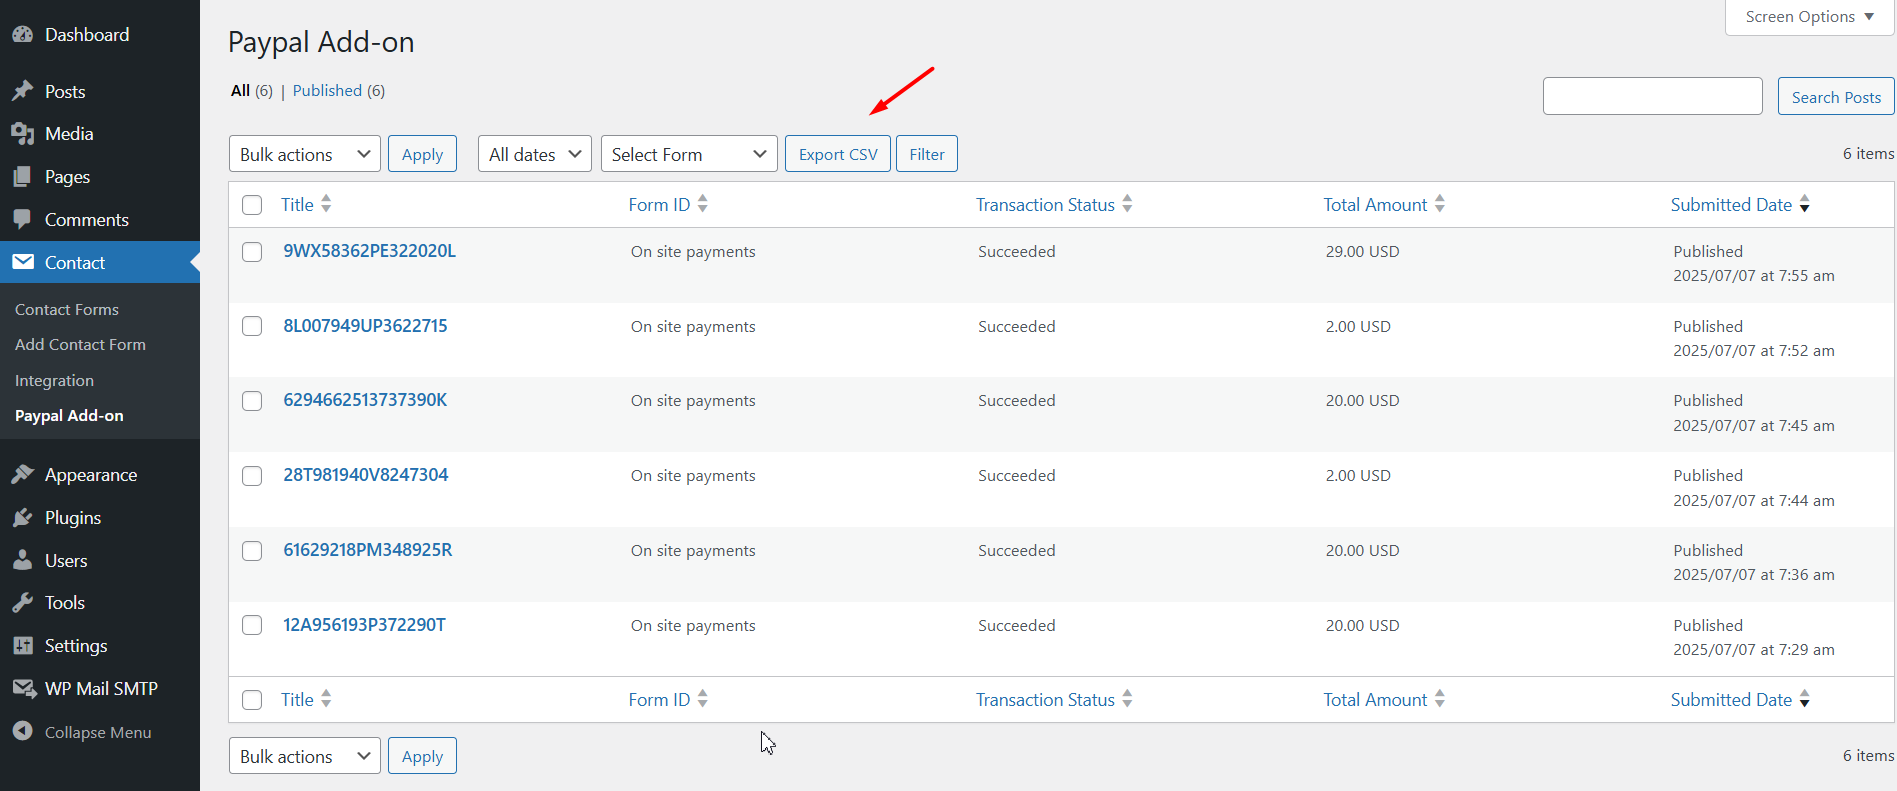1897x791 pixels.
Task: Open transaction 8L007949UP3622715
Action: coord(365,326)
